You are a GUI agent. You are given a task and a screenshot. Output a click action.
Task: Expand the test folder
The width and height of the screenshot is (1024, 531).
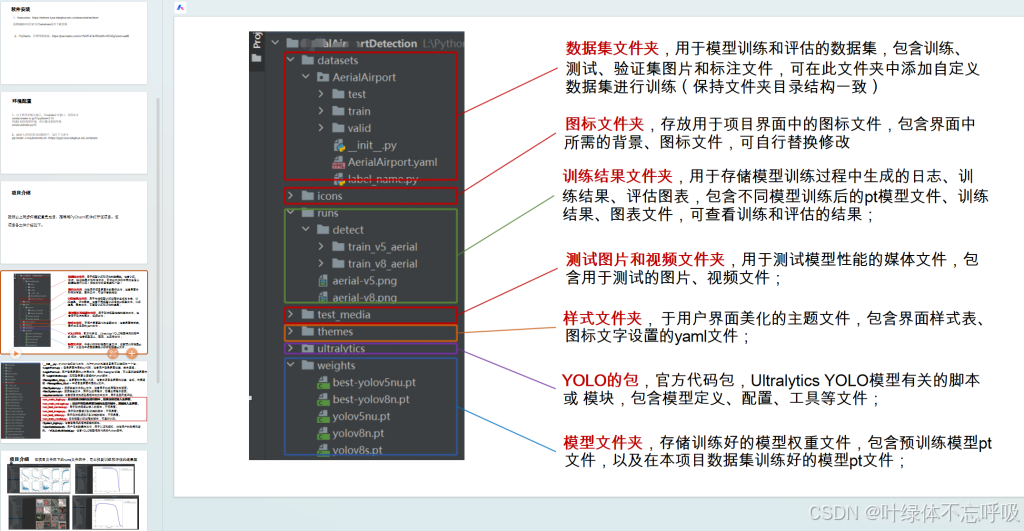pos(321,94)
